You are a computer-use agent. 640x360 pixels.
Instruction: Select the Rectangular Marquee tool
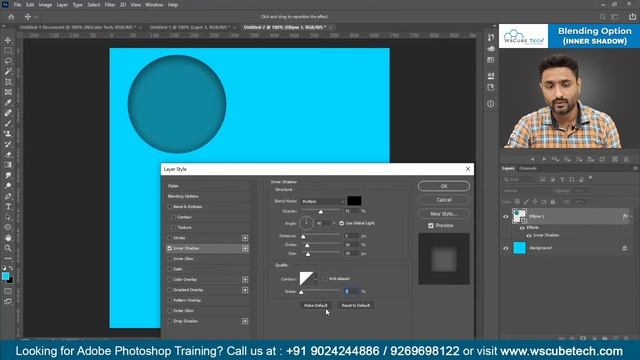(8, 51)
